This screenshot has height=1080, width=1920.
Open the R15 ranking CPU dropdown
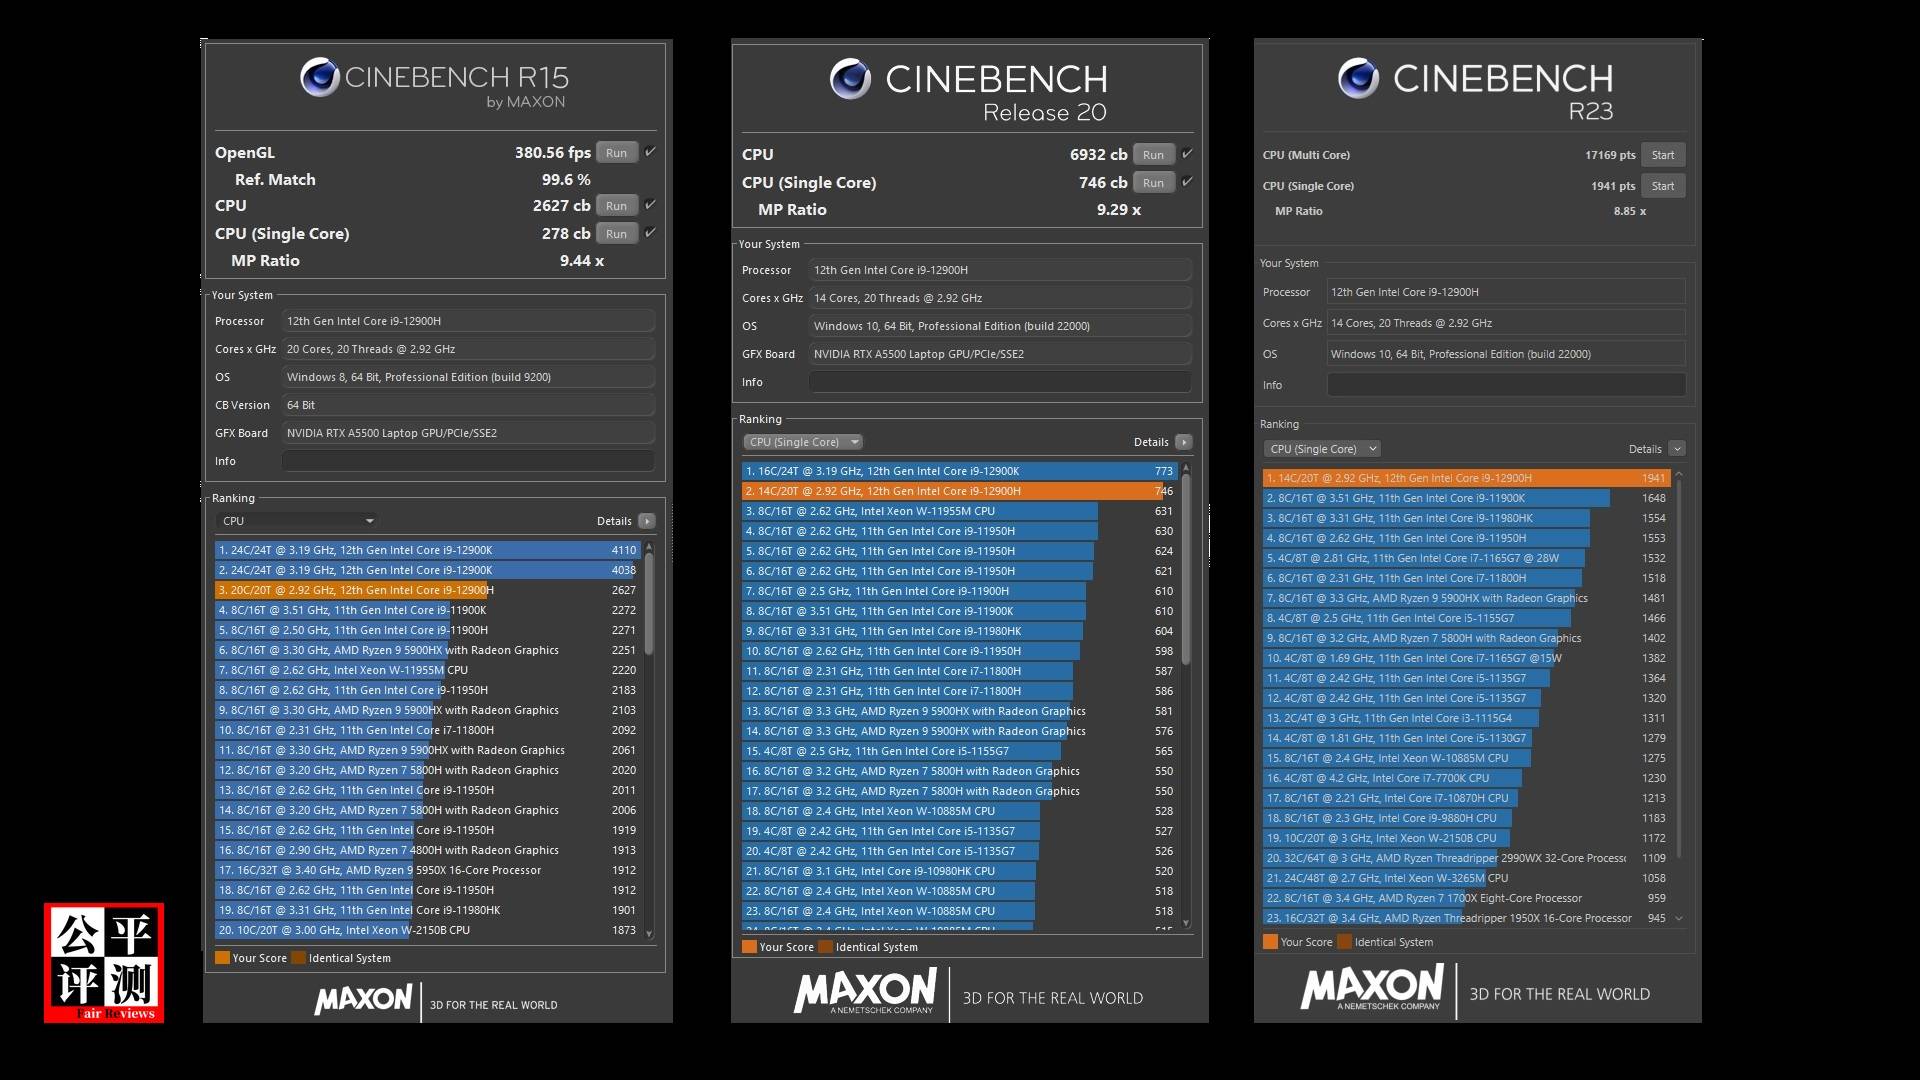[x=296, y=521]
